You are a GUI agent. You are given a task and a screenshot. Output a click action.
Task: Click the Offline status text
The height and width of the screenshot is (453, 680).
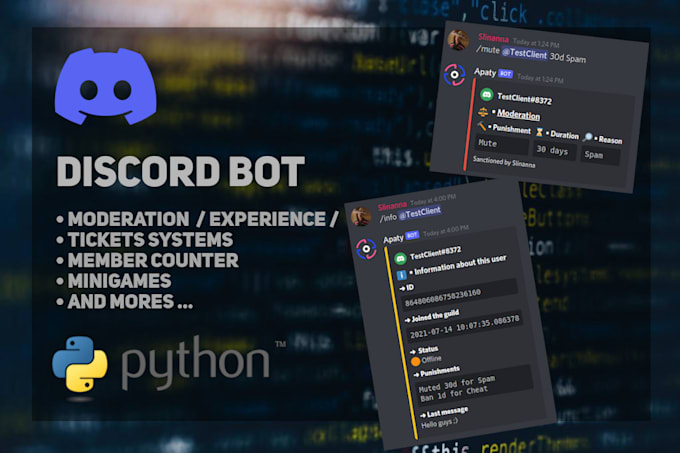pyautogui.click(x=432, y=359)
